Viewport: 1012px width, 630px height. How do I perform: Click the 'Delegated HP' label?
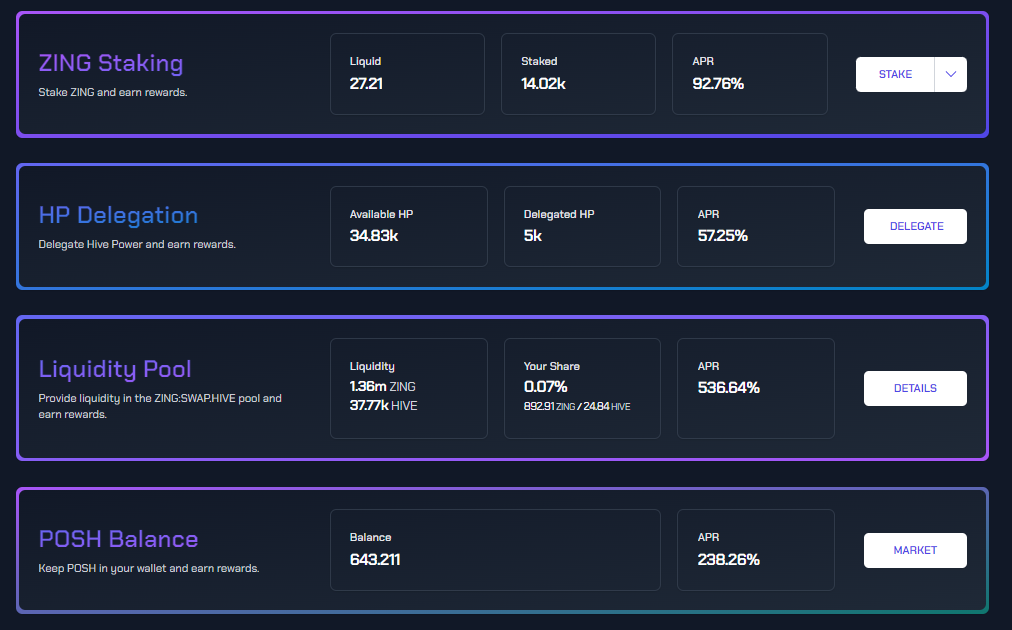pos(559,214)
